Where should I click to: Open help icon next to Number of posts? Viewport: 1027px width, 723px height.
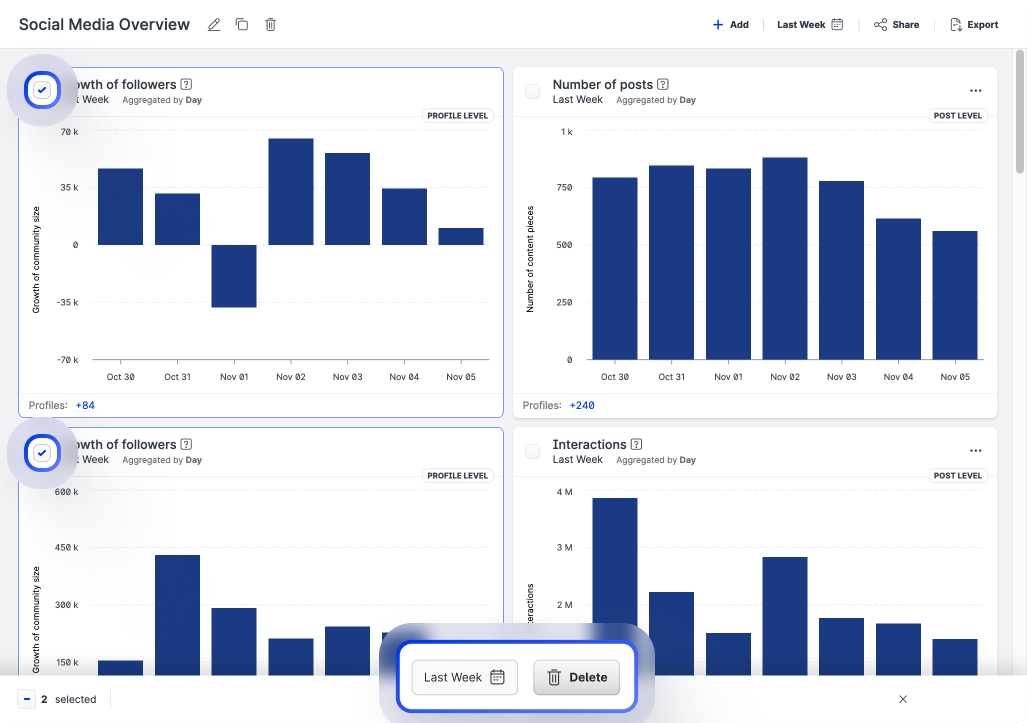[663, 85]
